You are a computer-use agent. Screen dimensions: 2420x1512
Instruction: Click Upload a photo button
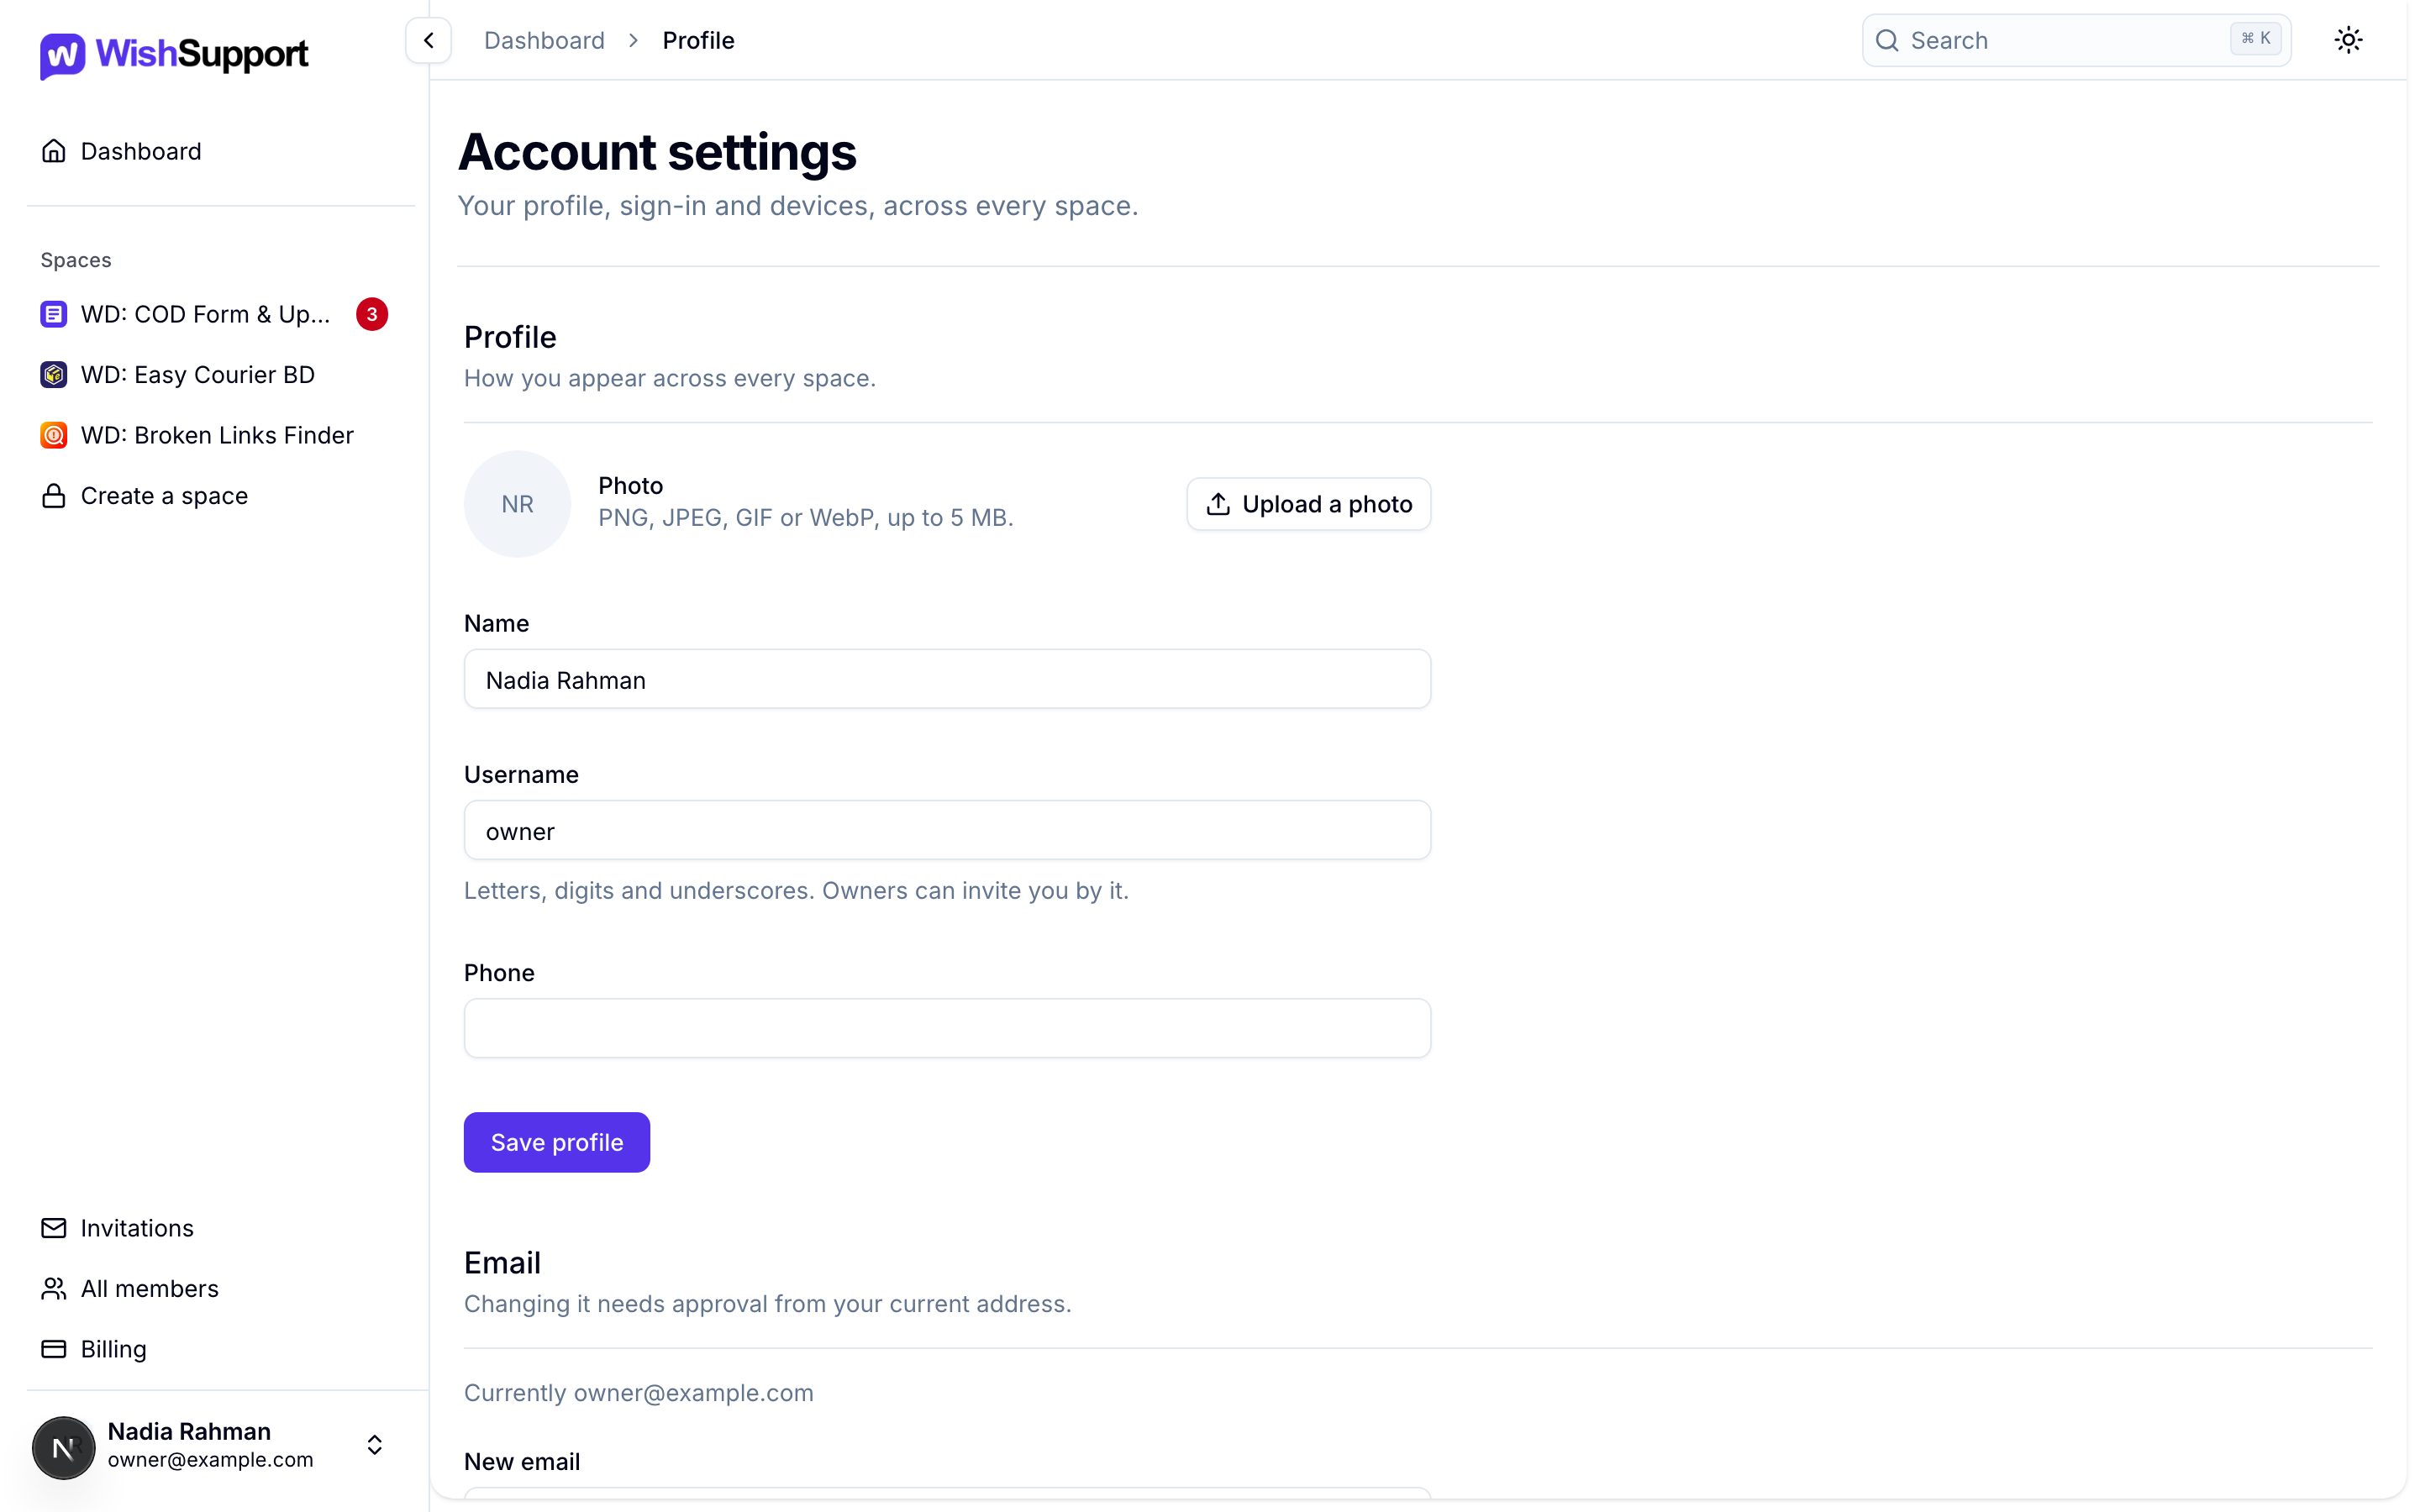(x=1308, y=504)
